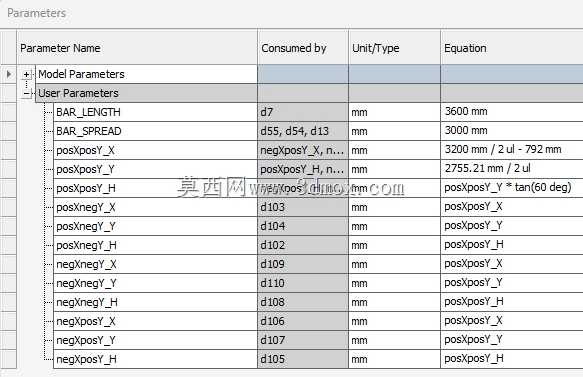The height and width of the screenshot is (377, 583).
Task: Click the d108 consumed-by cell
Action: tap(303, 302)
